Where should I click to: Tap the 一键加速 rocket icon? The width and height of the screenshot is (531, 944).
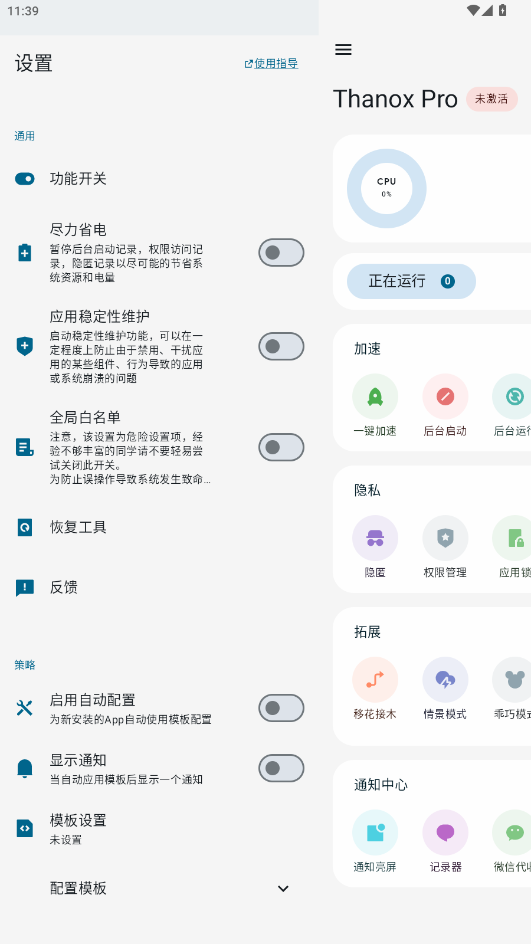(x=375, y=396)
